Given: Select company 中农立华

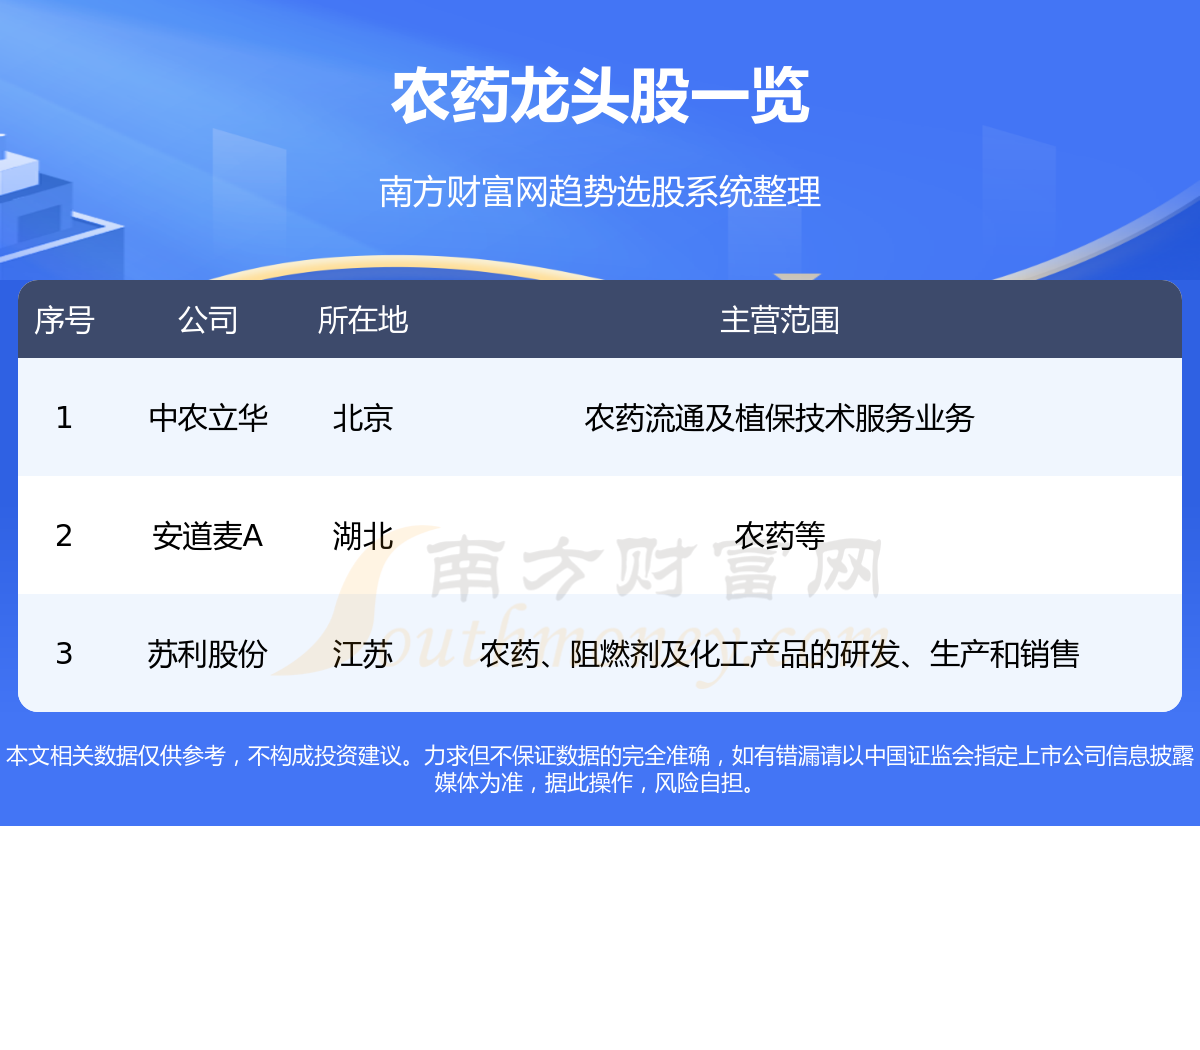Looking at the screenshot, I should 208,418.
